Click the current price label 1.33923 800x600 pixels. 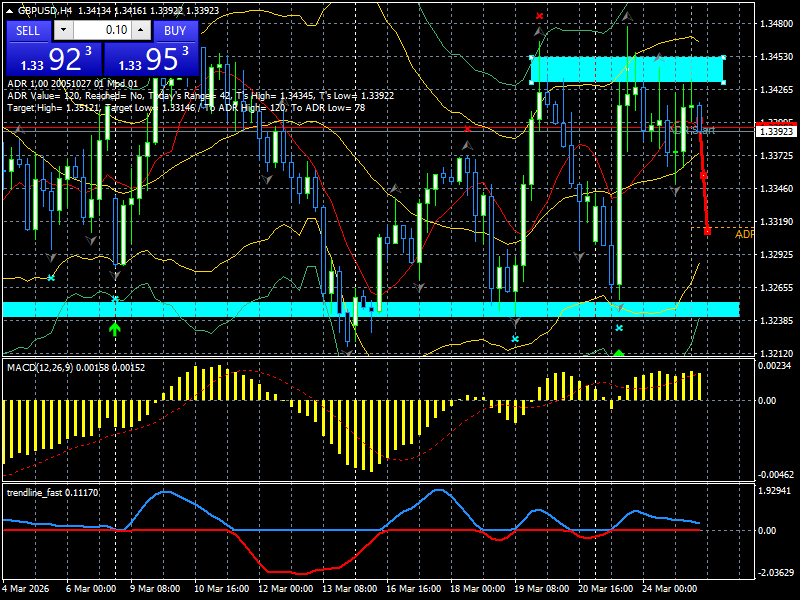pyautogui.click(x=777, y=132)
